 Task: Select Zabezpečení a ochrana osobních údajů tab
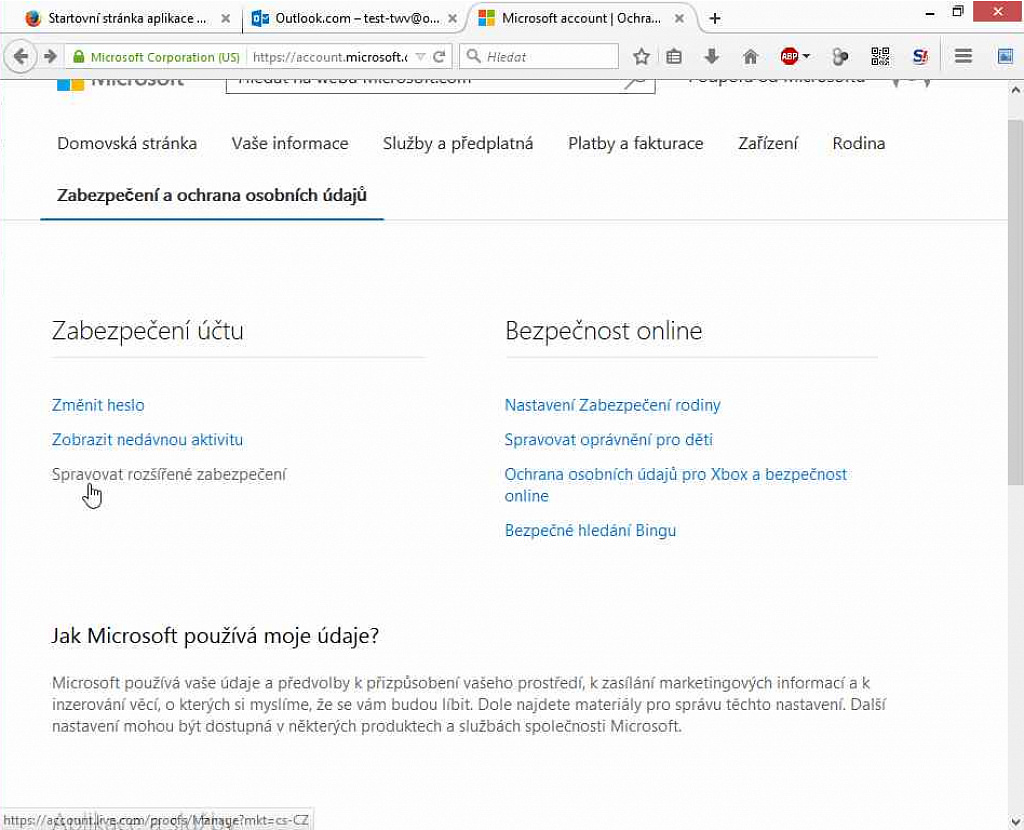point(212,195)
